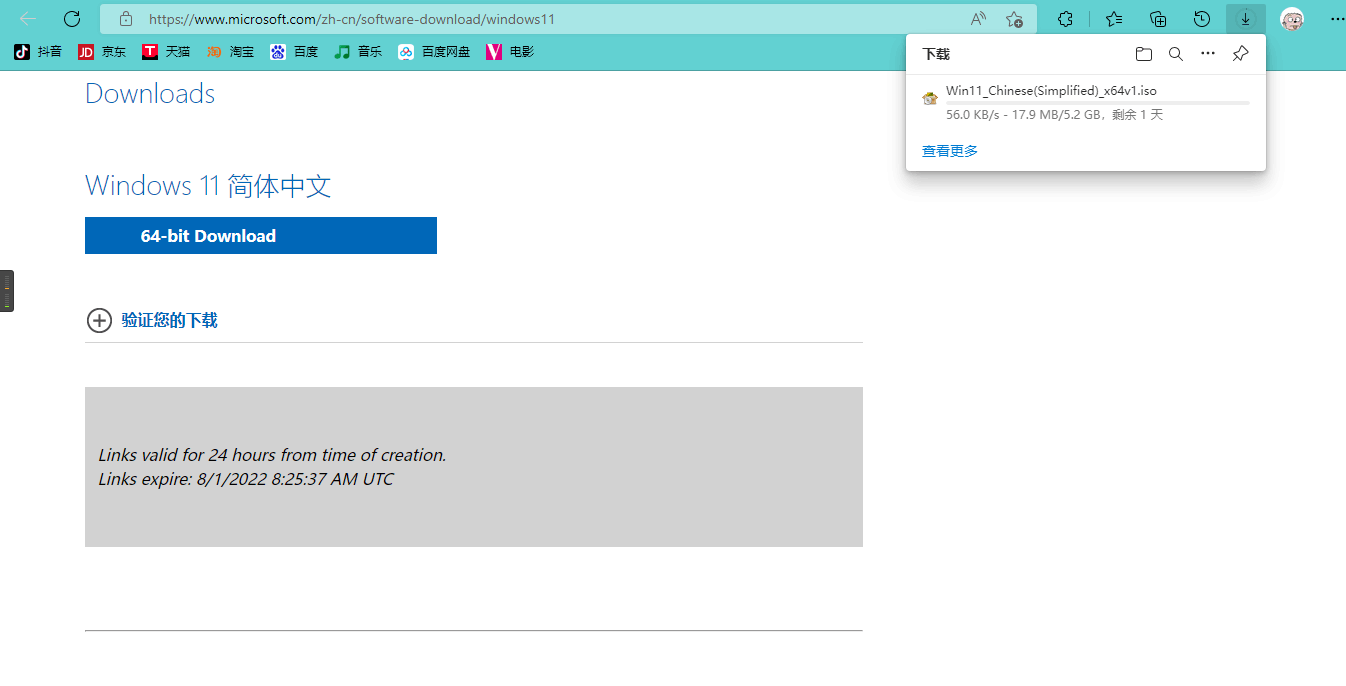Open the 抖音 bookmark

click(x=38, y=51)
